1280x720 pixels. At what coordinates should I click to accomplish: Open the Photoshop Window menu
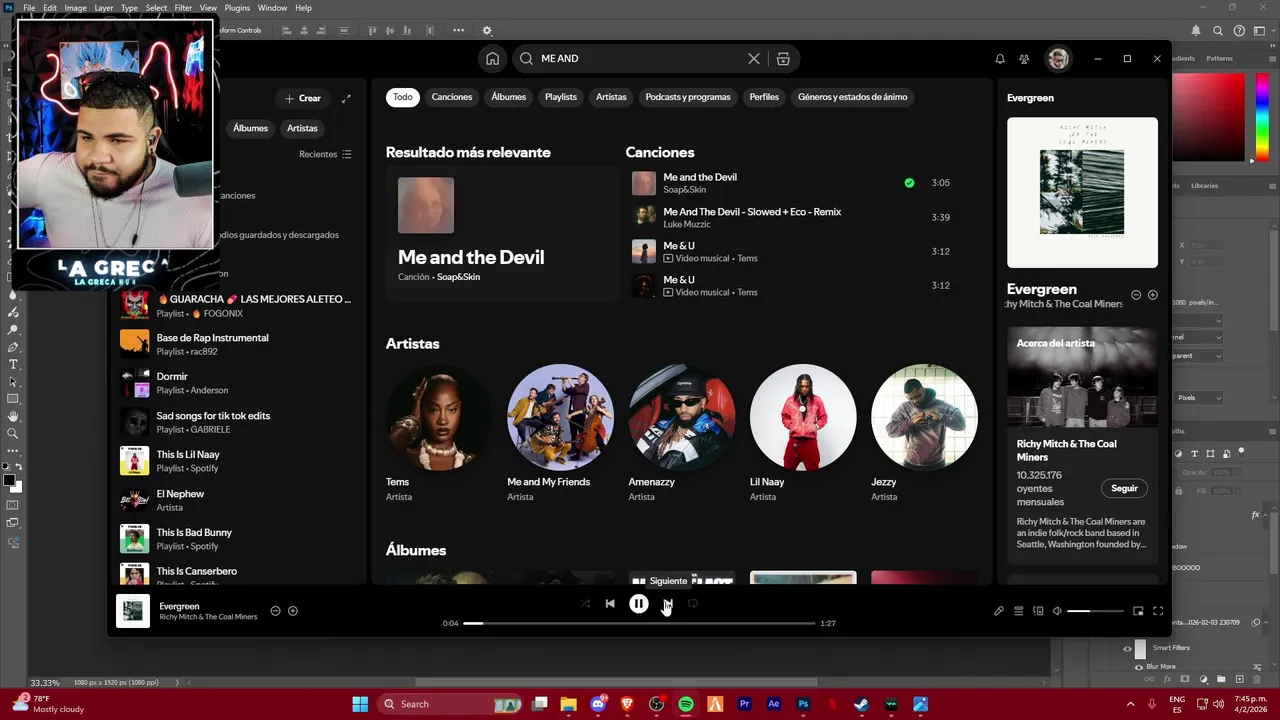(x=272, y=8)
